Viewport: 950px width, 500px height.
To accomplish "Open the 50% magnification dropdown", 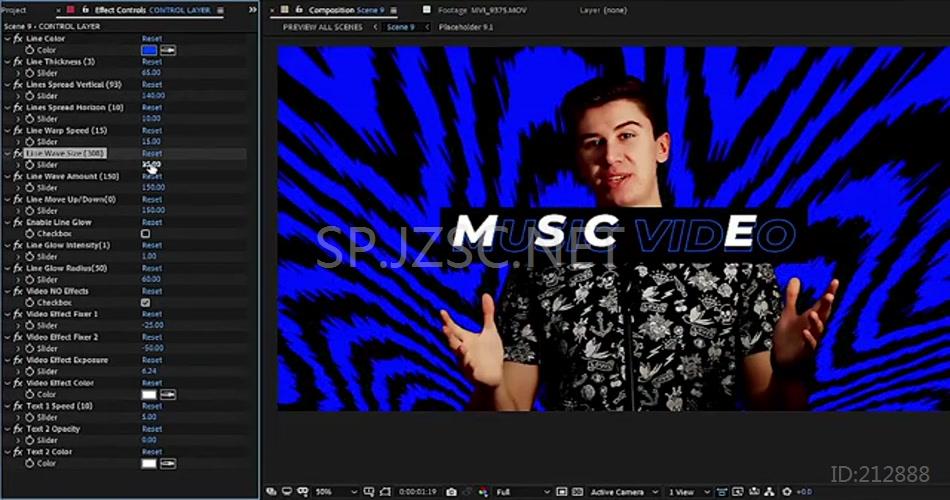I will click(x=334, y=492).
